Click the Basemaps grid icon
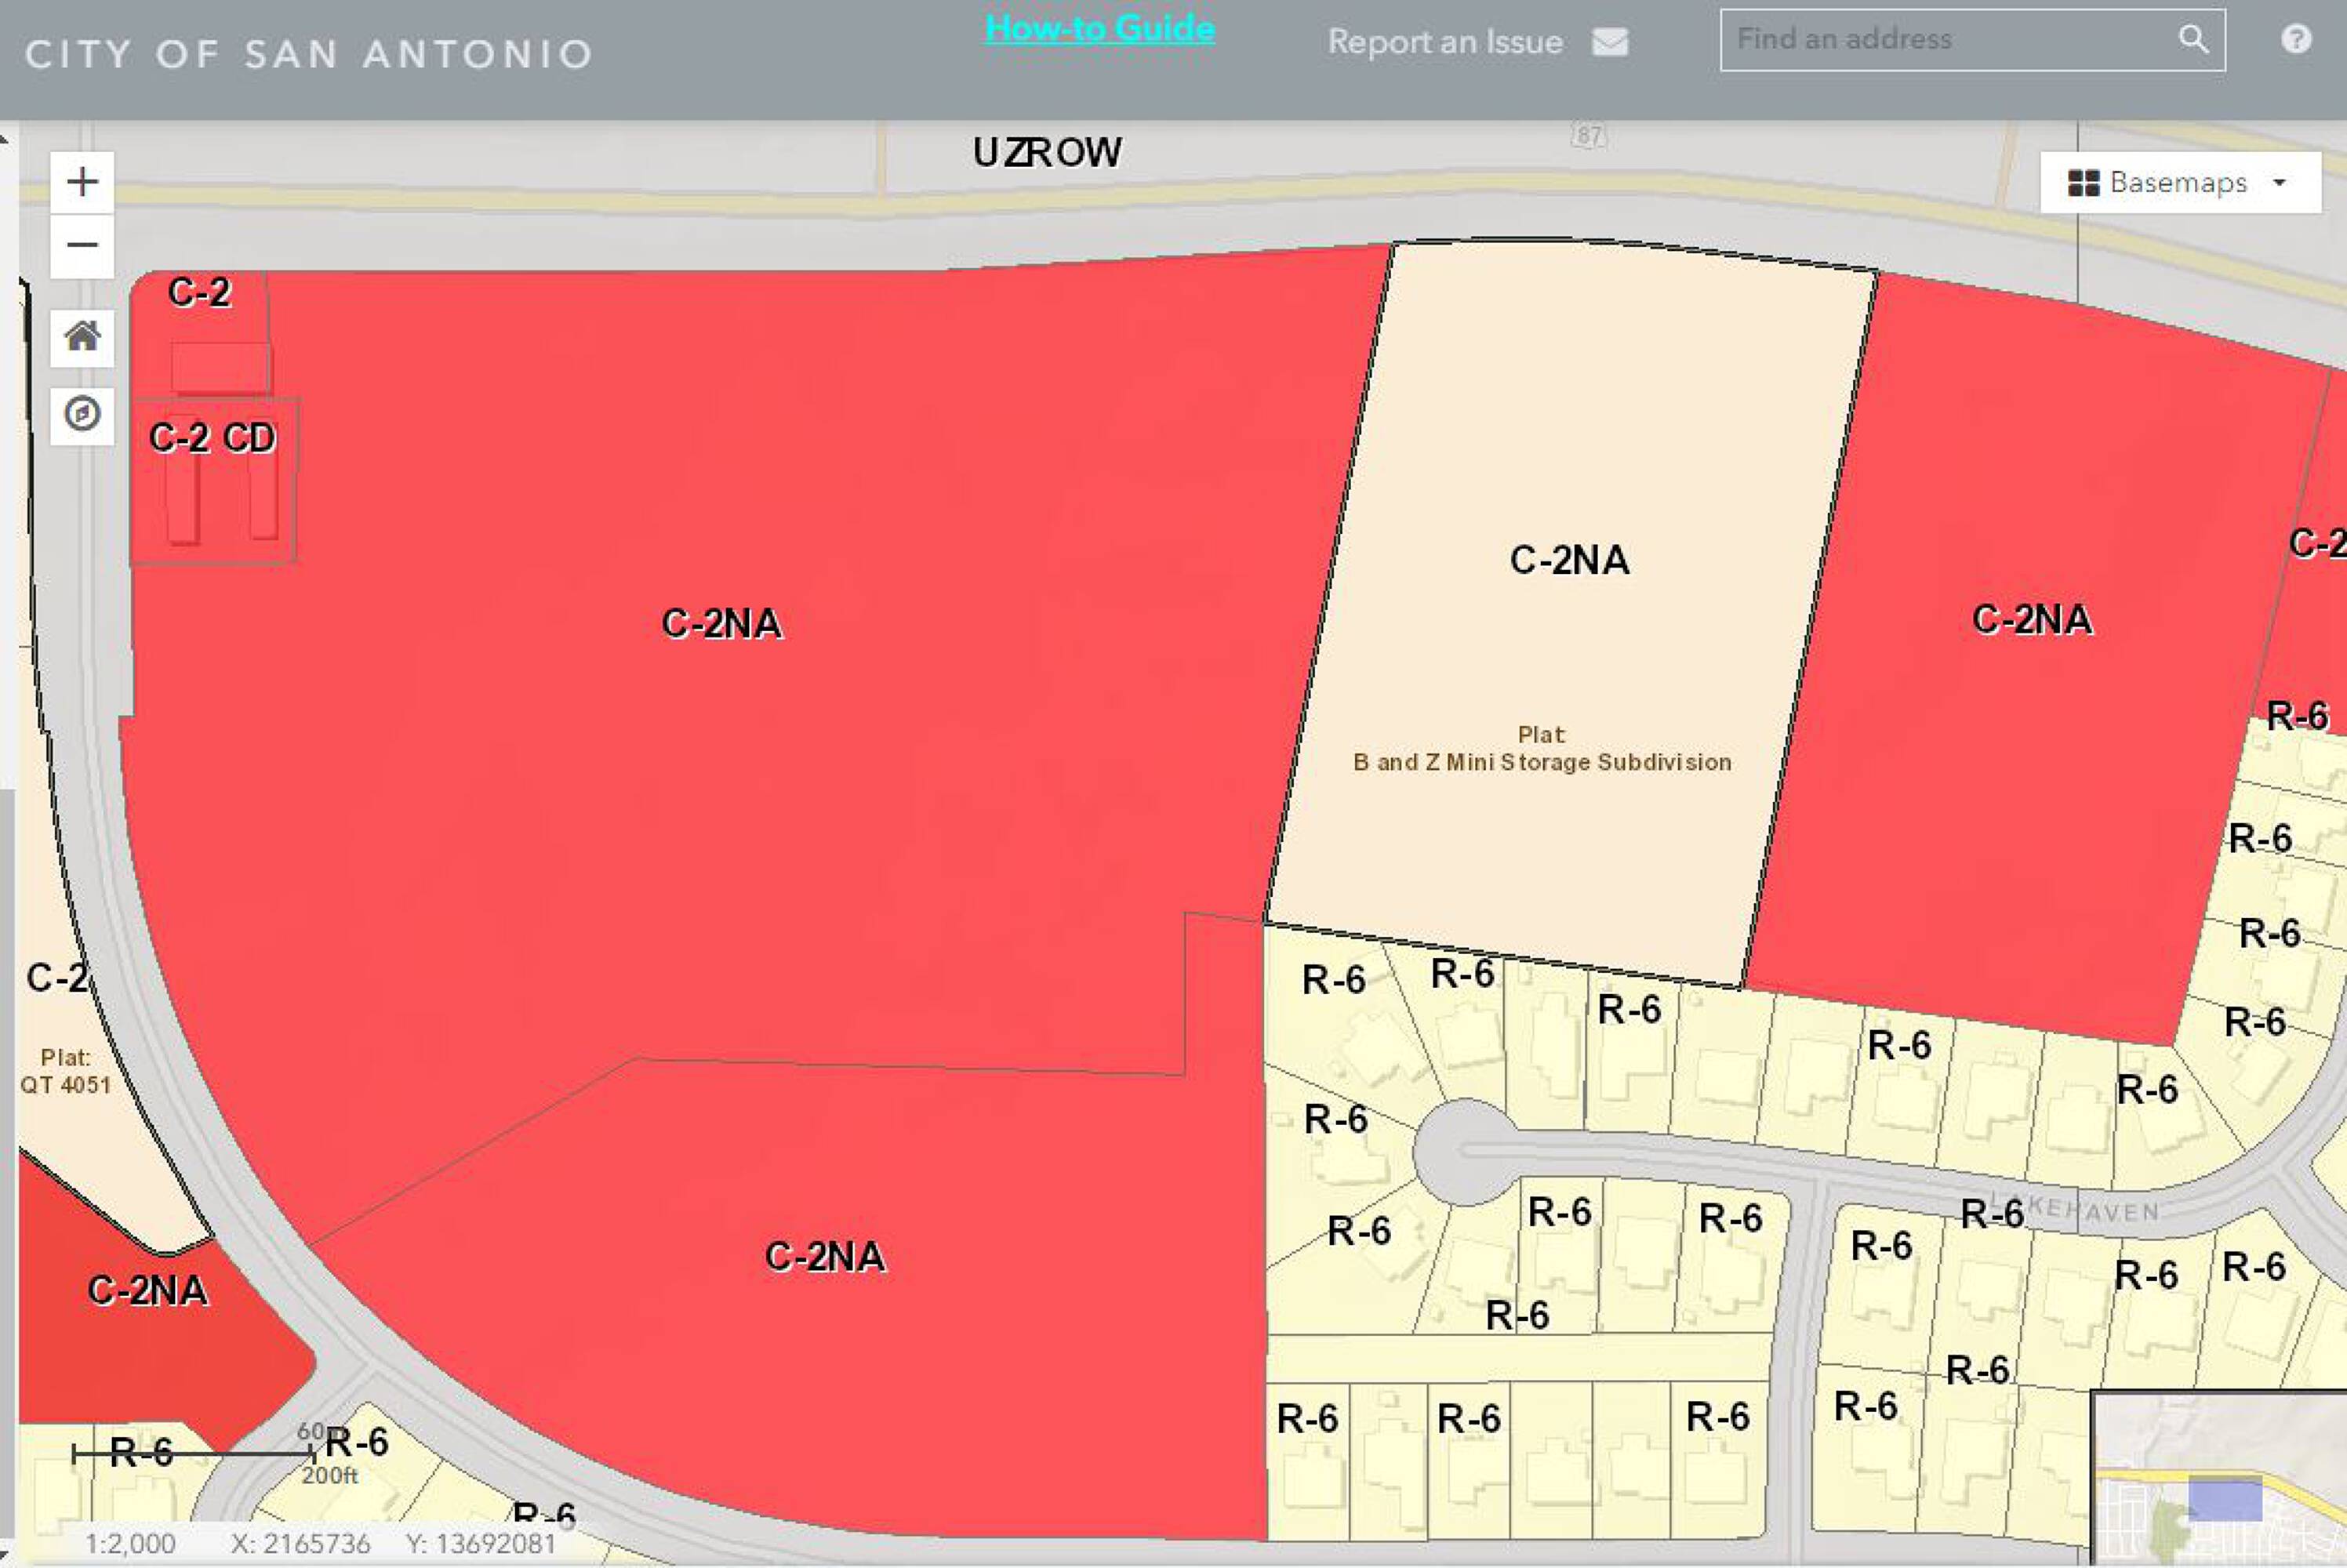 tap(2083, 183)
